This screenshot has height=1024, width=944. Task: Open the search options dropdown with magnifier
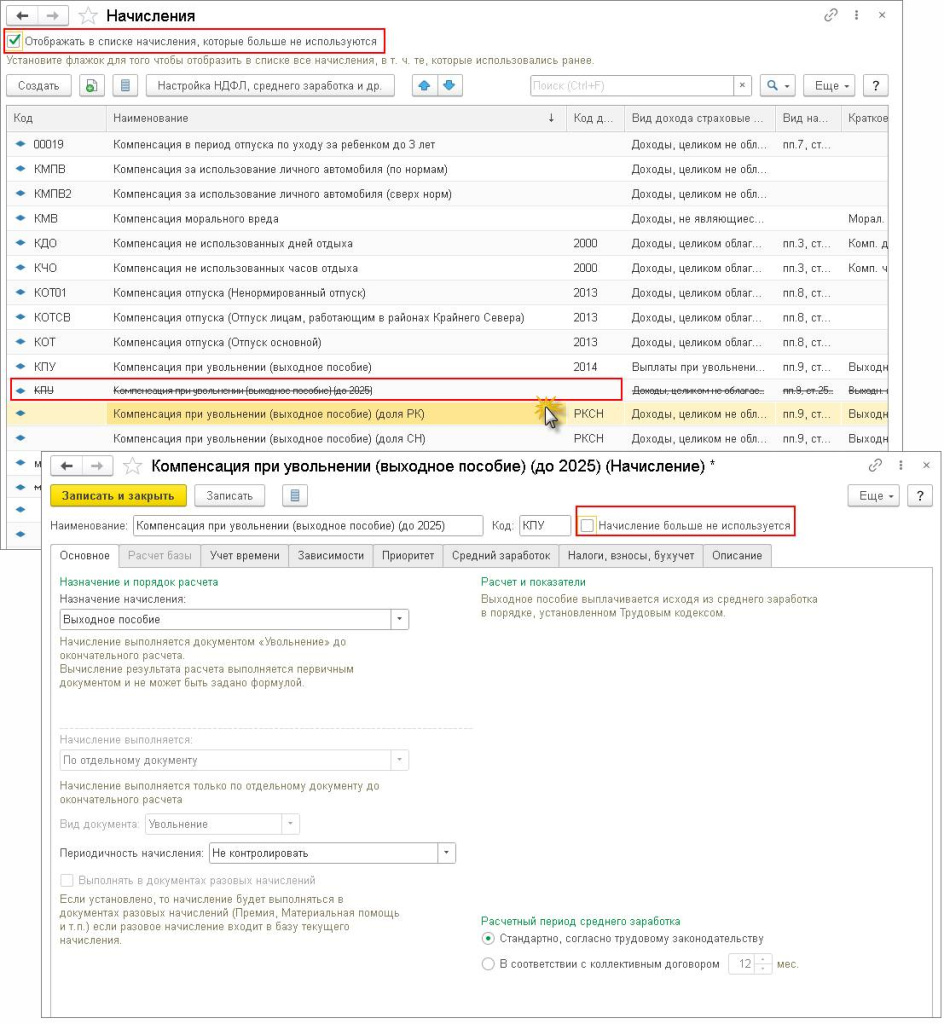click(x=777, y=86)
